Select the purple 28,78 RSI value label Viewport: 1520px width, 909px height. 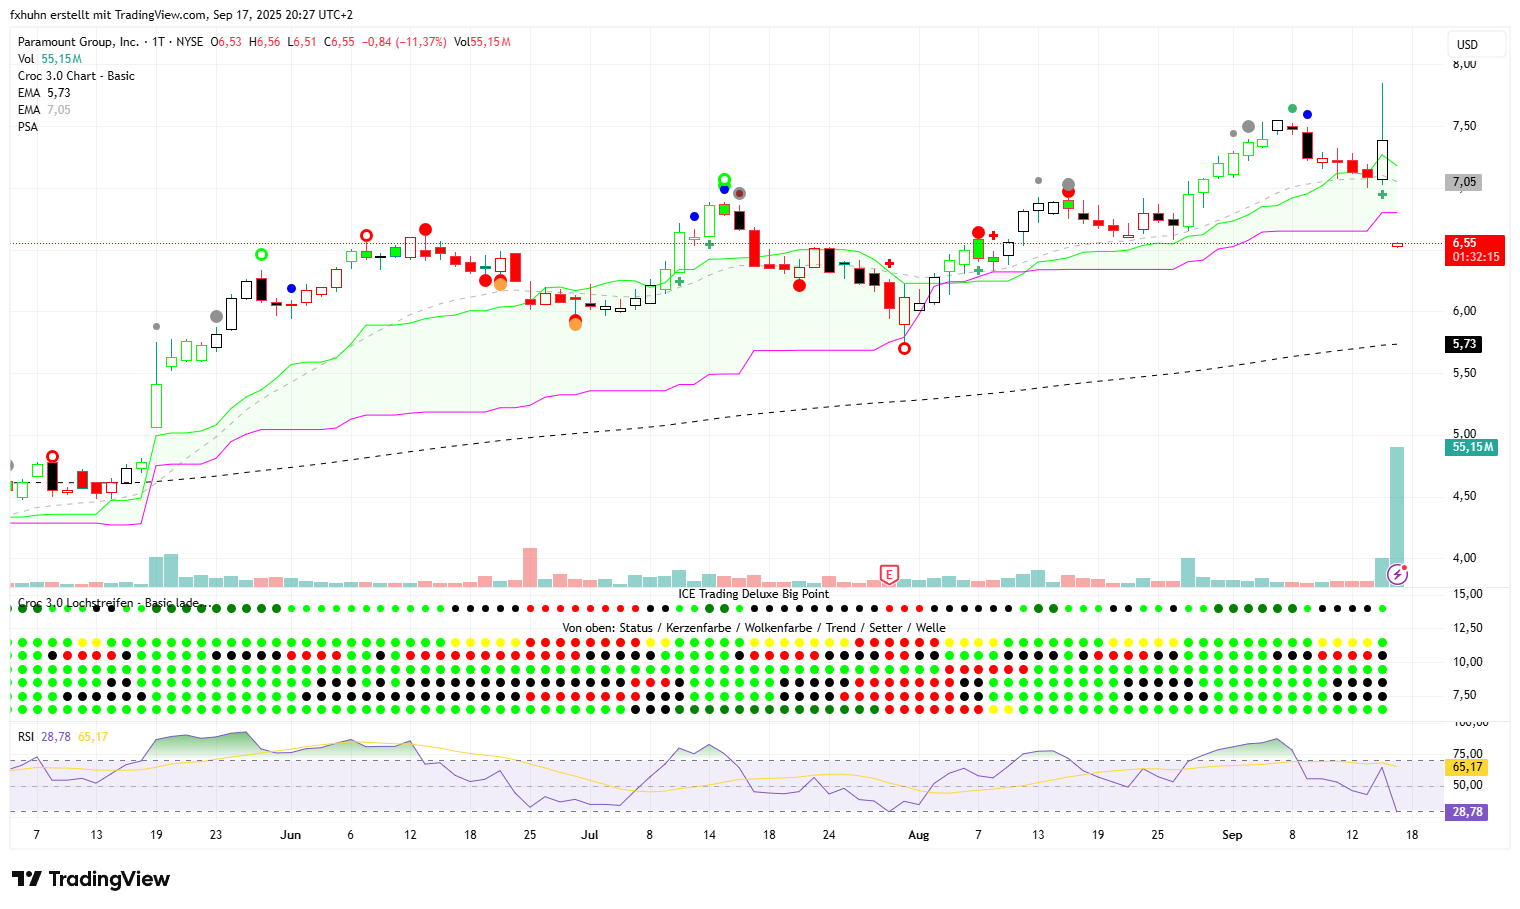click(x=1466, y=812)
